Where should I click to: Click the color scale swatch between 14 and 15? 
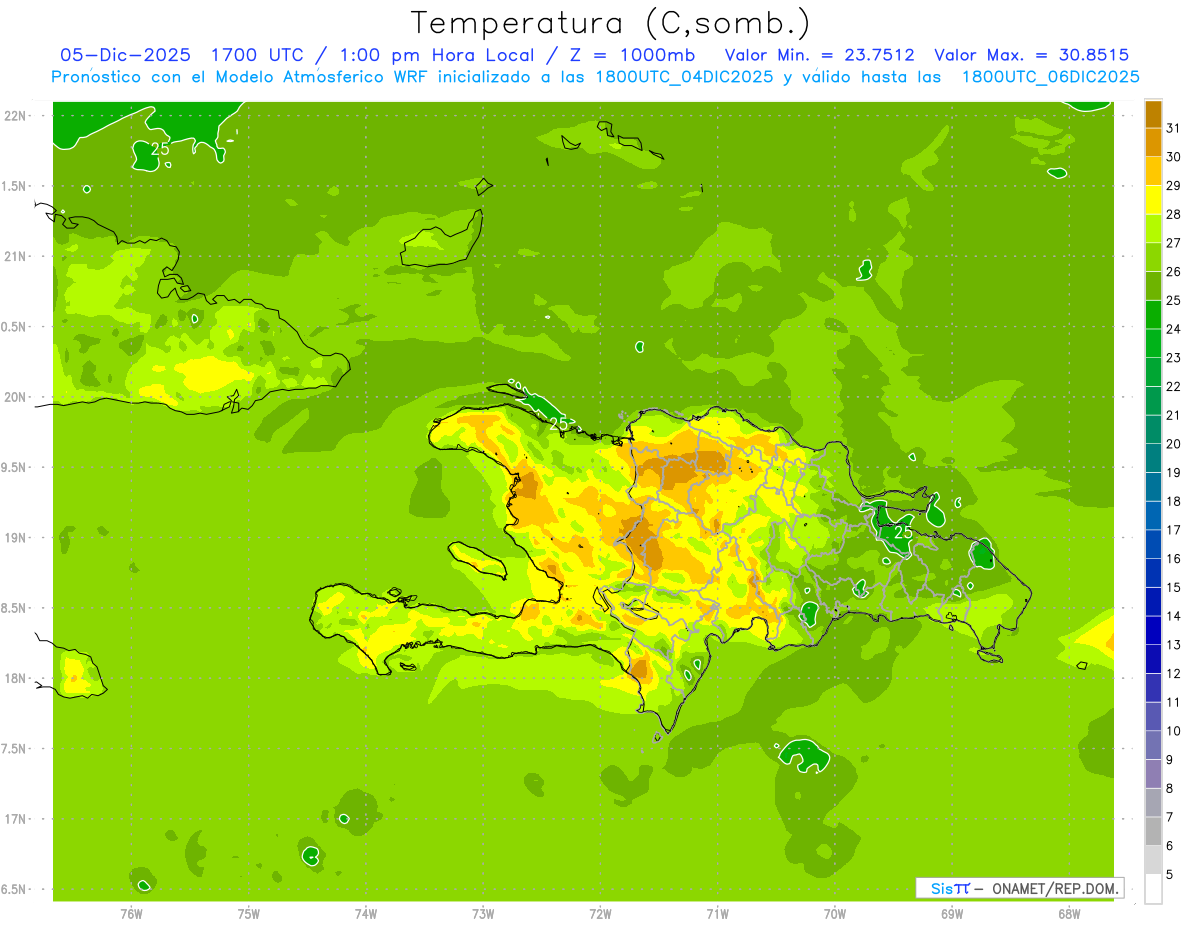(x=1153, y=602)
